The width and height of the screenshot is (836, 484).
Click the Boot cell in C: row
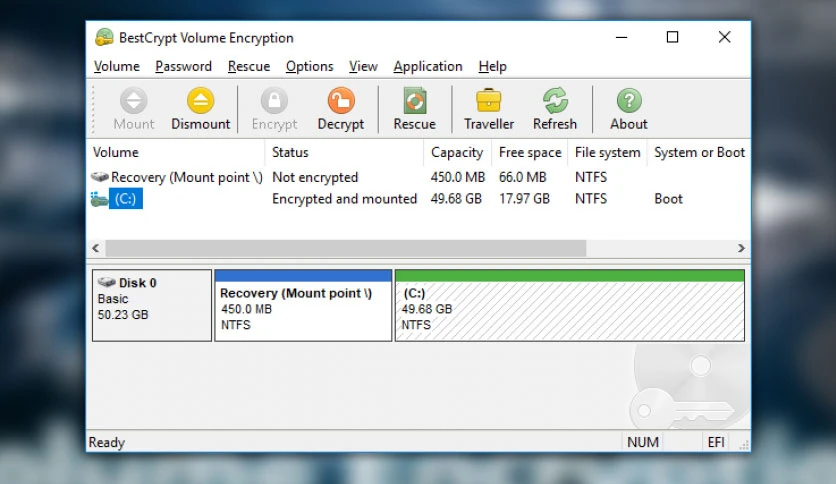click(669, 199)
